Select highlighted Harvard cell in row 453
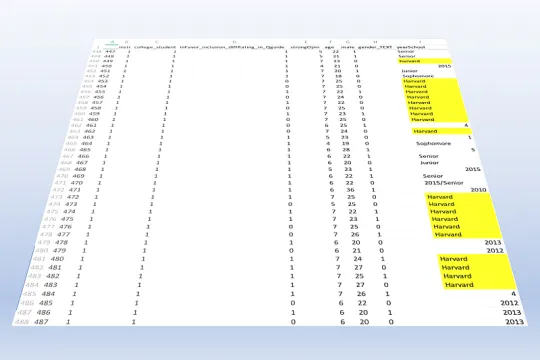 (x=430, y=81)
